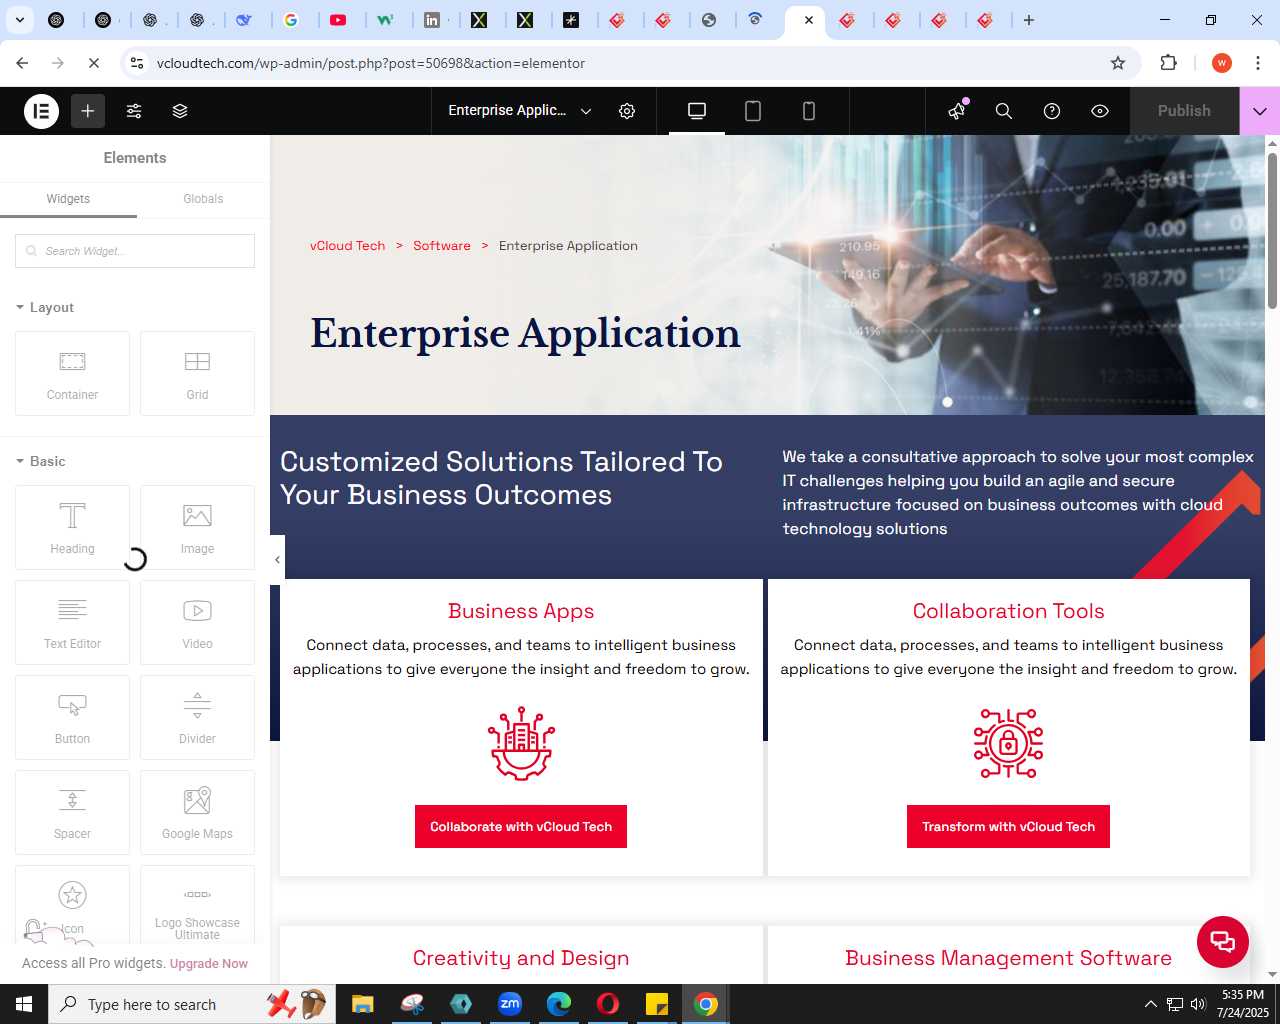Image resolution: width=1280 pixels, height=1024 pixels.
Task: Switch to the Widgets tab
Action: pyautogui.click(x=68, y=199)
